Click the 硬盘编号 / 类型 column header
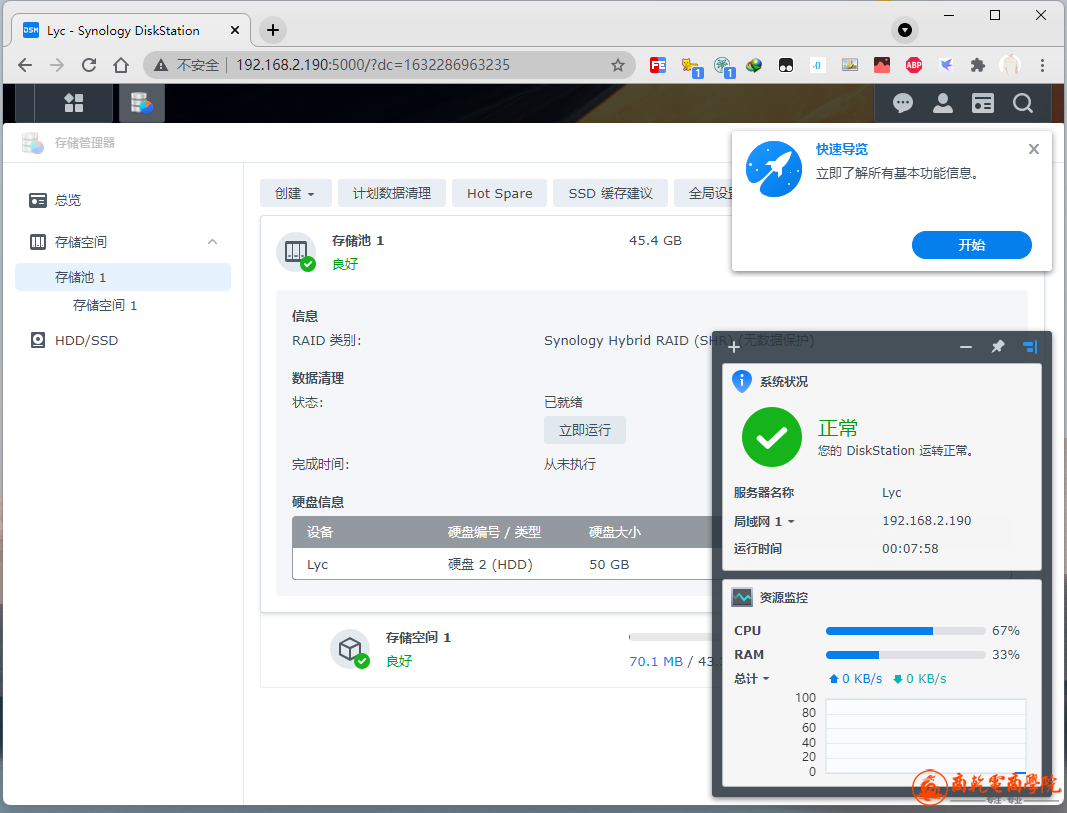Image resolution: width=1067 pixels, height=813 pixels. click(494, 532)
